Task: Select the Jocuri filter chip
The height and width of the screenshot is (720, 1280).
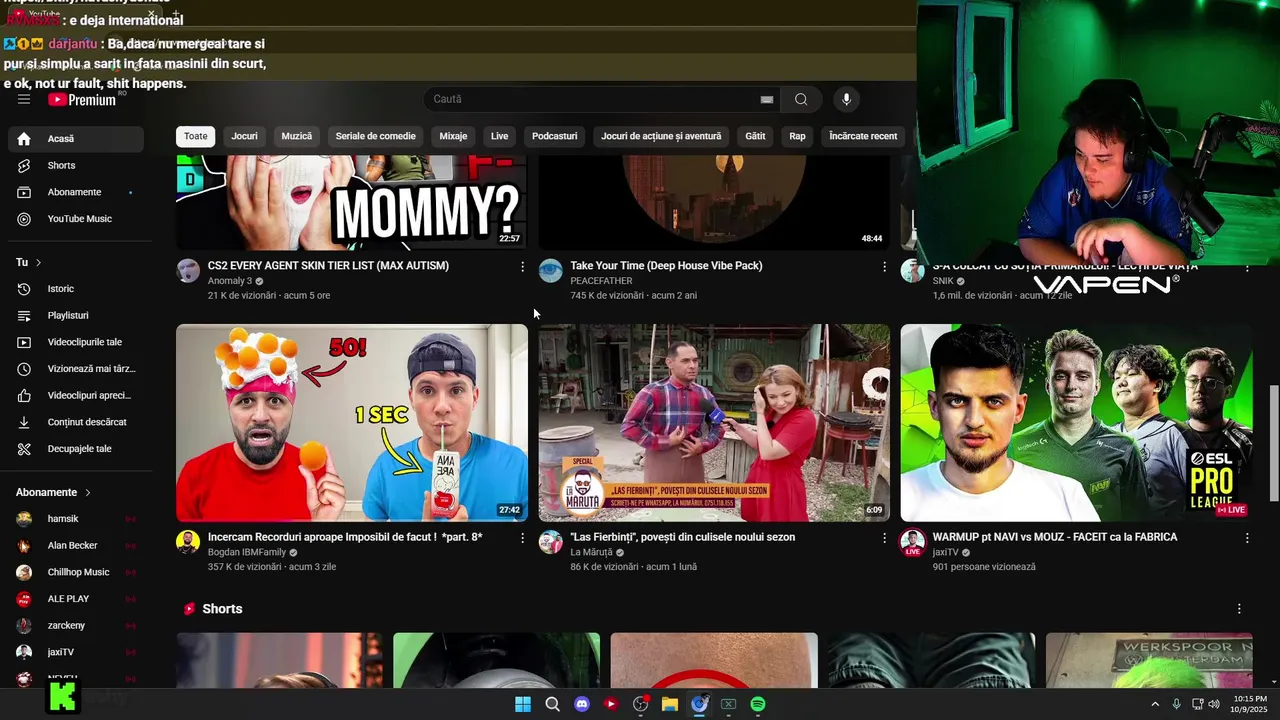Action: 244,136
